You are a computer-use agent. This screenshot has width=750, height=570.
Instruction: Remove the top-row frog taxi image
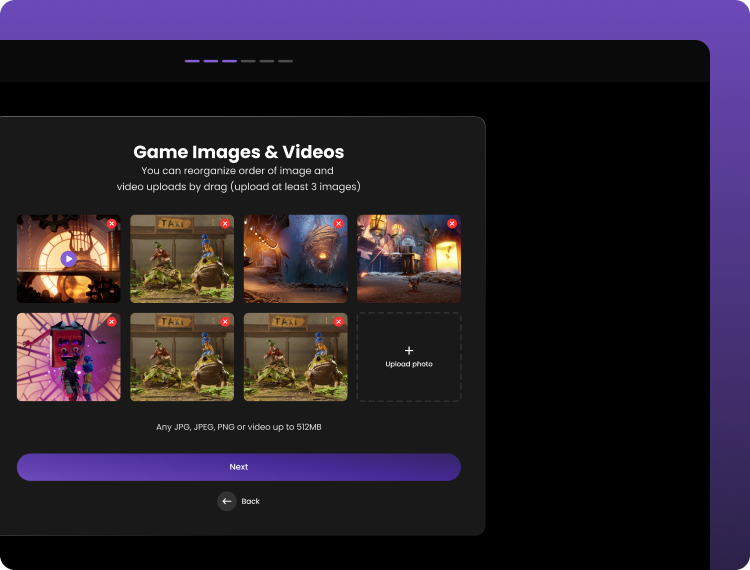(x=225, y=223)
